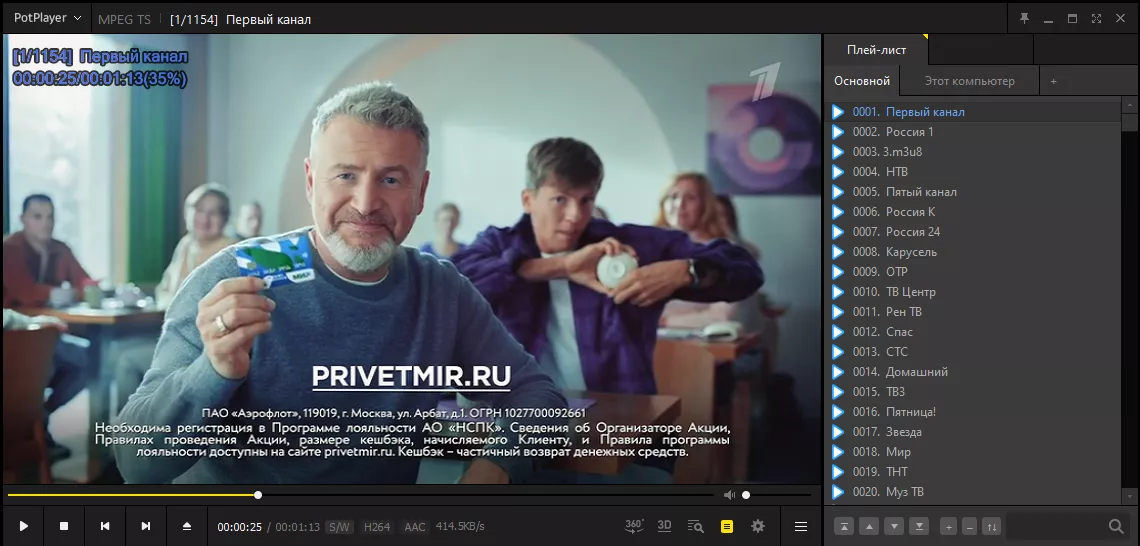Select playlist entry 0017. Звезда
1140x546 pixels.
tap(974, 432)
